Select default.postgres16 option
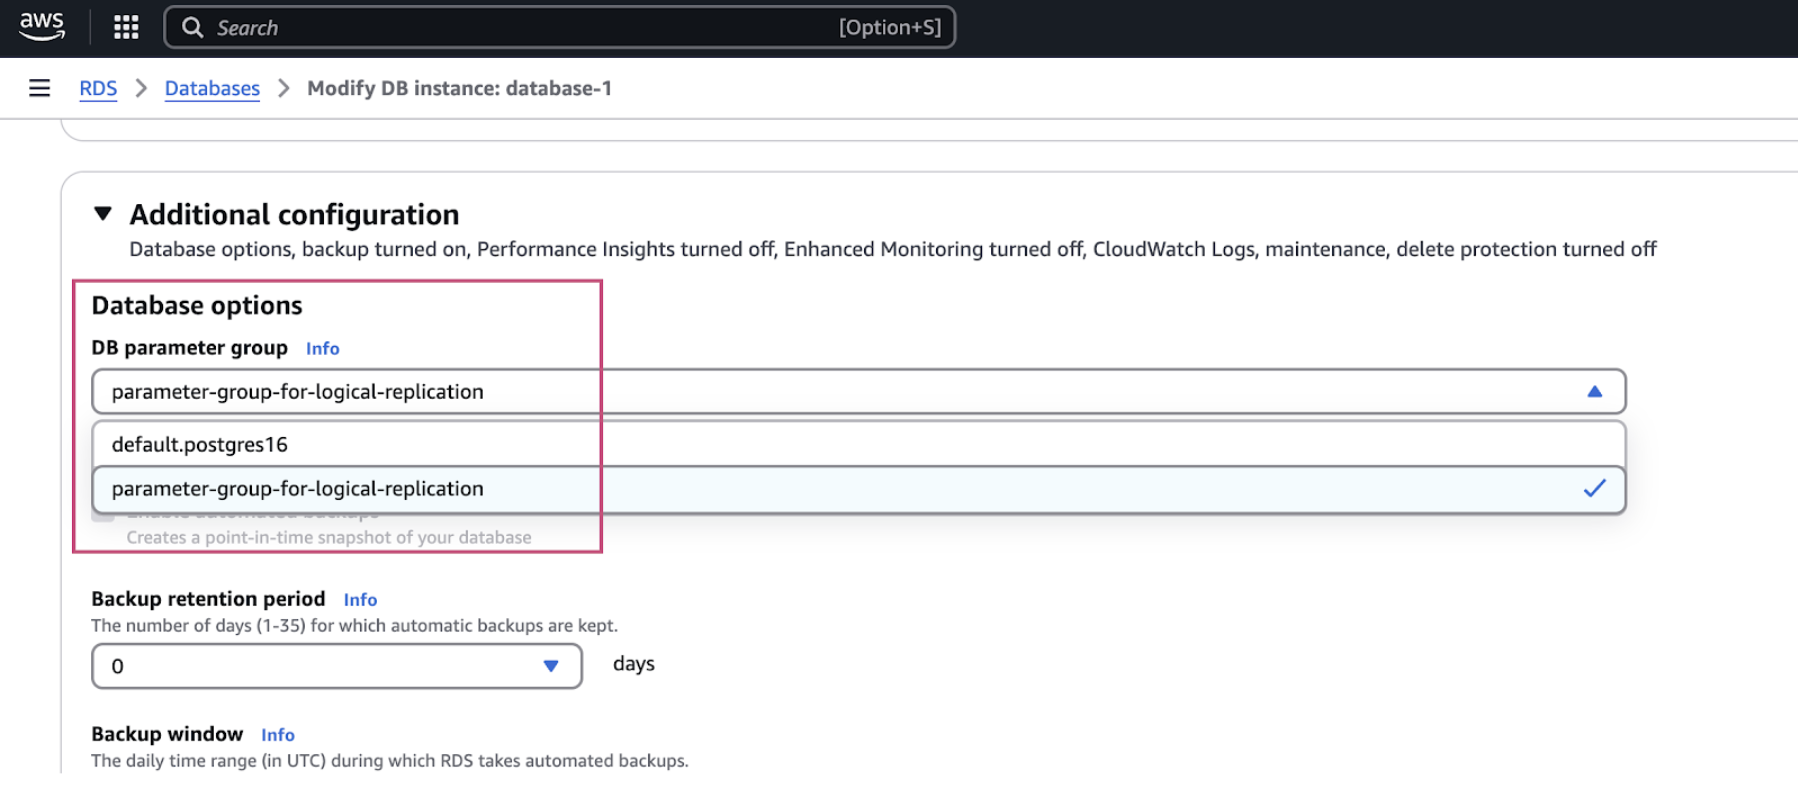 pos(858,444)
